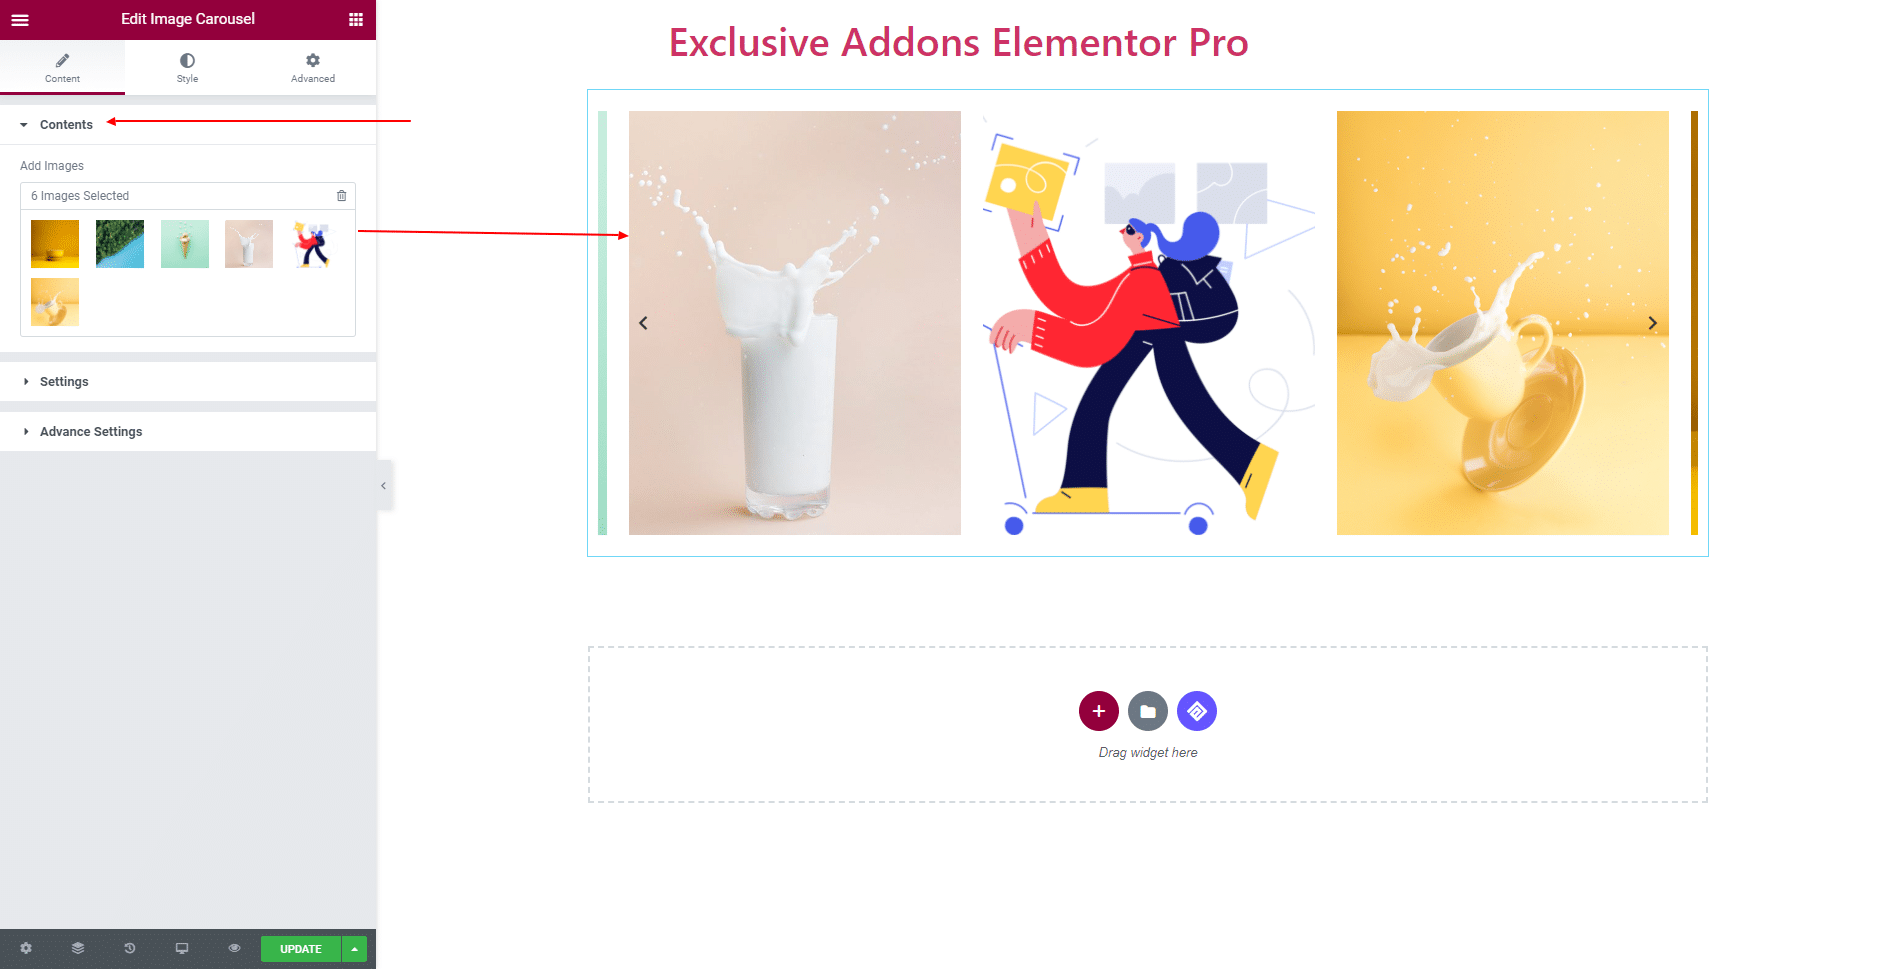
Task: Click the add new section plus button
Action: [1099, 711]
